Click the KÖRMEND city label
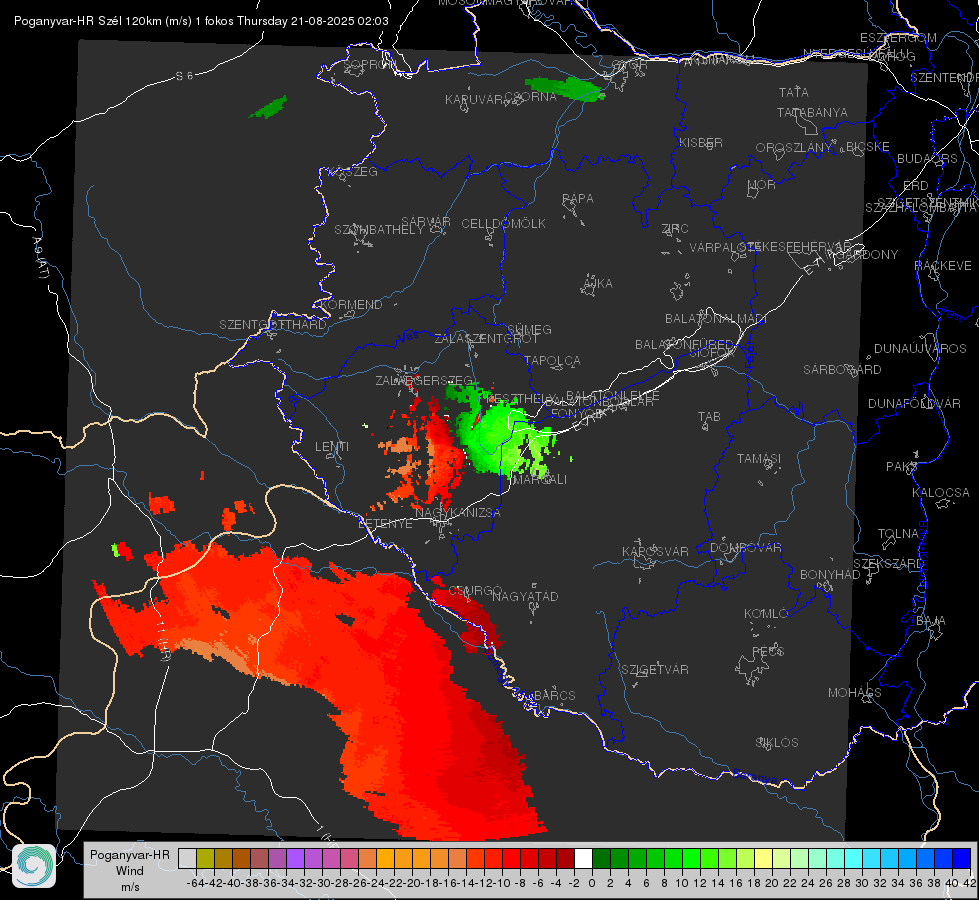The image size is (979, 900). (x=350, y=305)
